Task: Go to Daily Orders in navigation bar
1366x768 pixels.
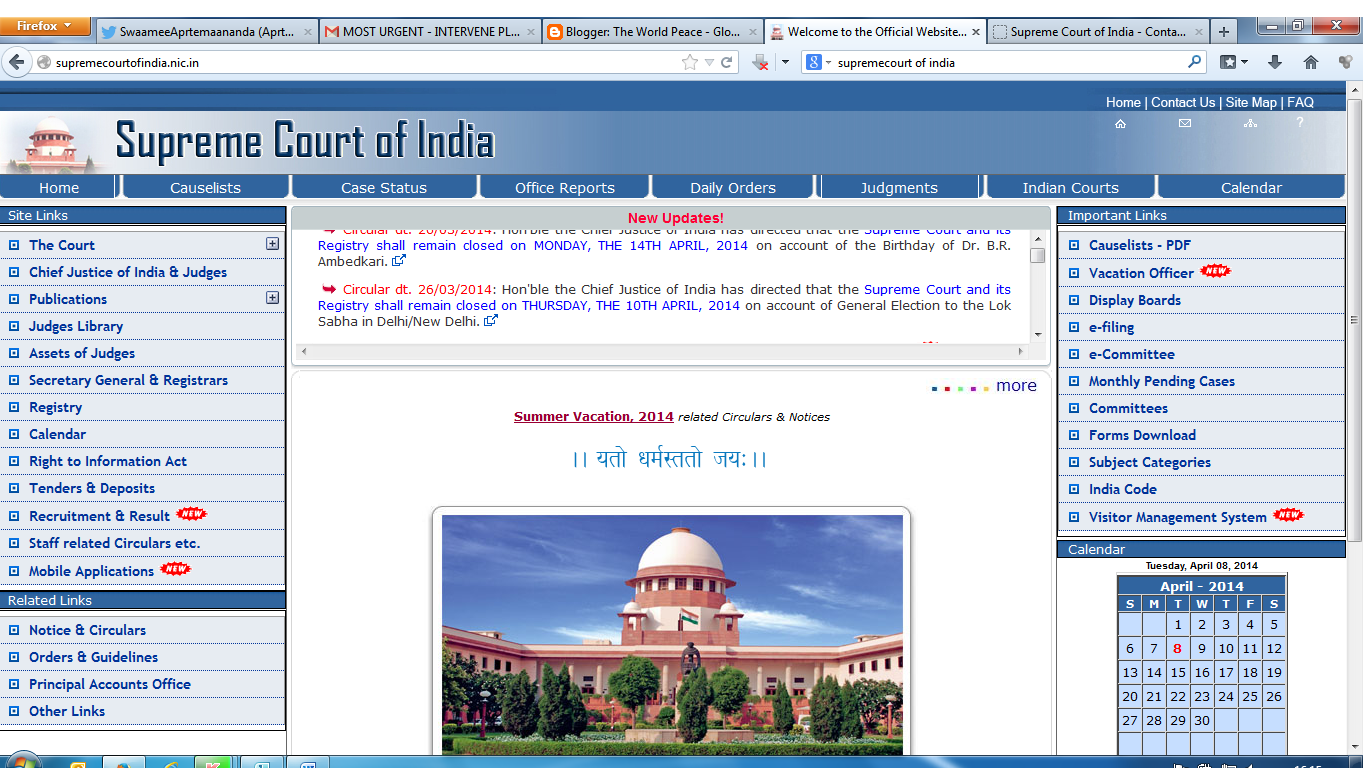Action: [x=733, y=187]
